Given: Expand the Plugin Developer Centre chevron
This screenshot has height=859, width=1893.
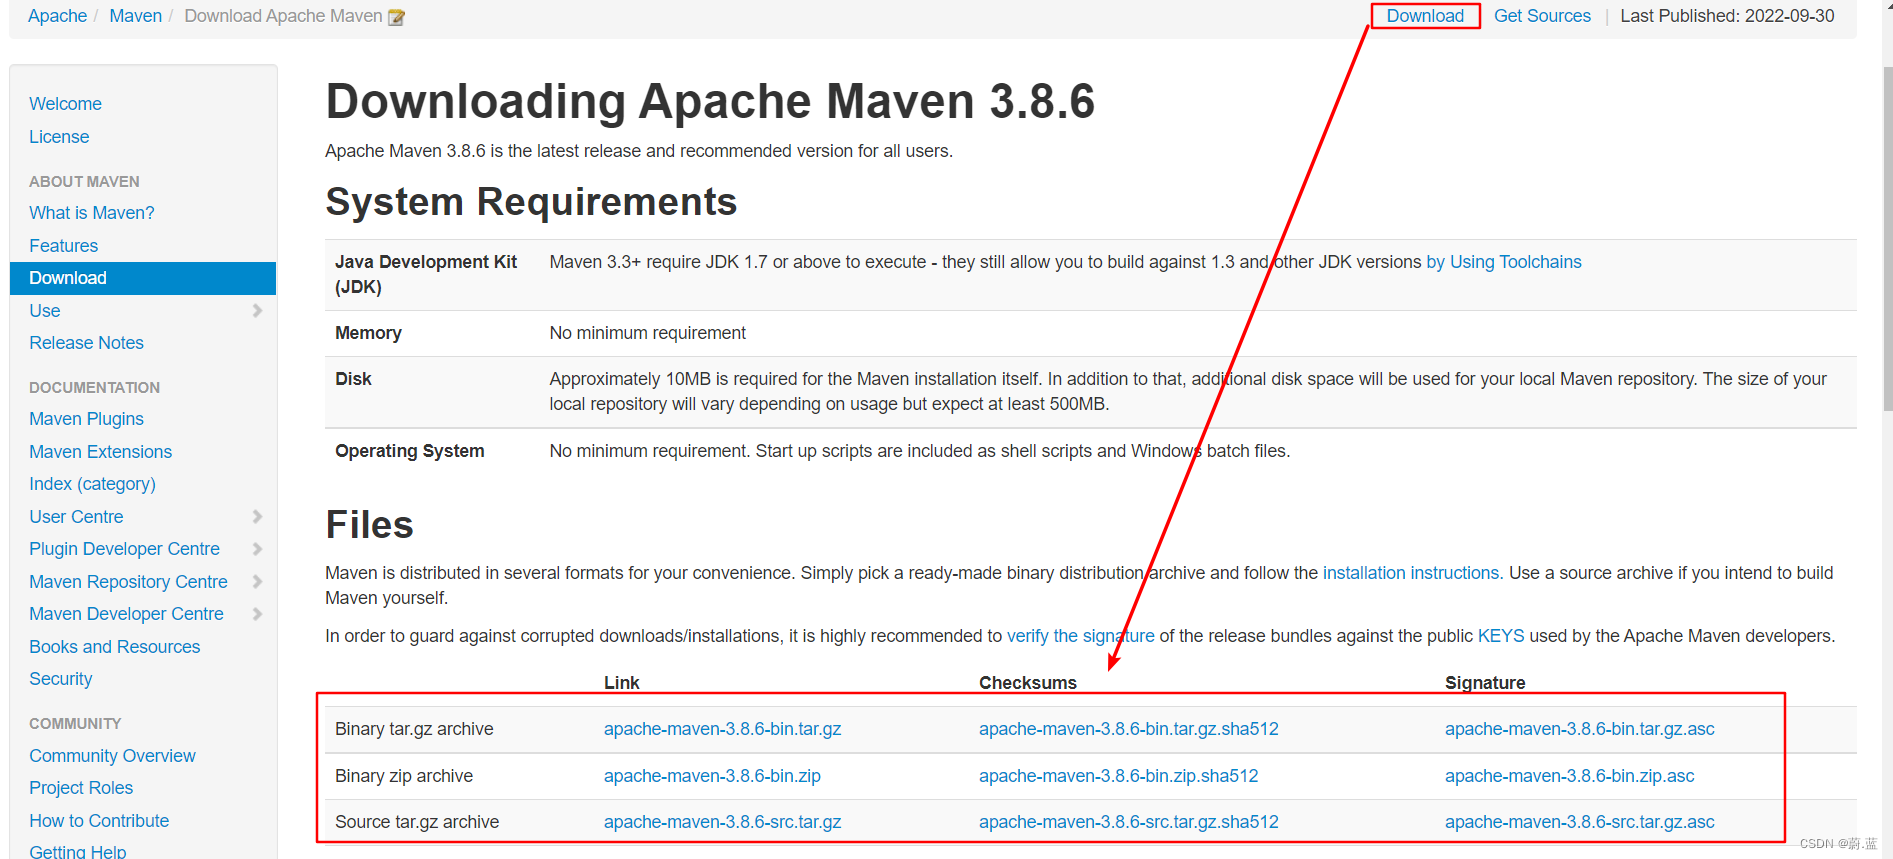Looking at the screenshot, I should click(257, 549).
